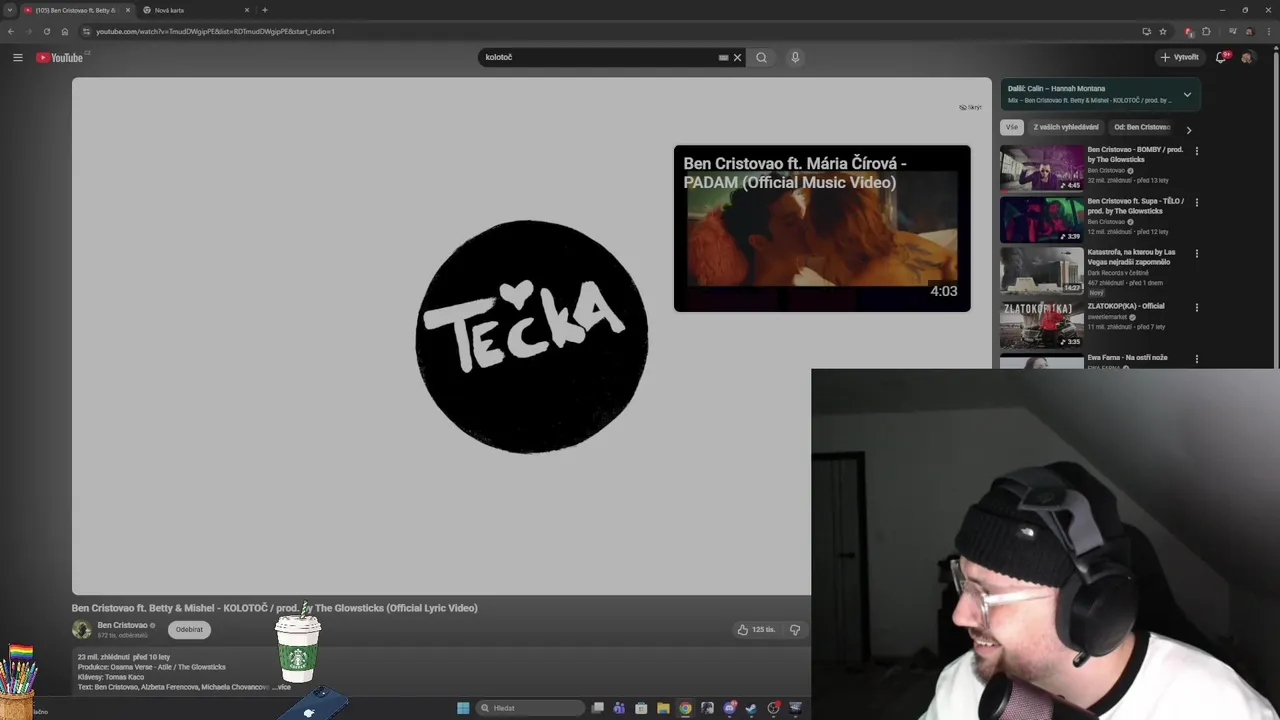Bookmark this page with the star
Screen dimensions: 1280x720
pyautogui.click(x=1162, y=31)
